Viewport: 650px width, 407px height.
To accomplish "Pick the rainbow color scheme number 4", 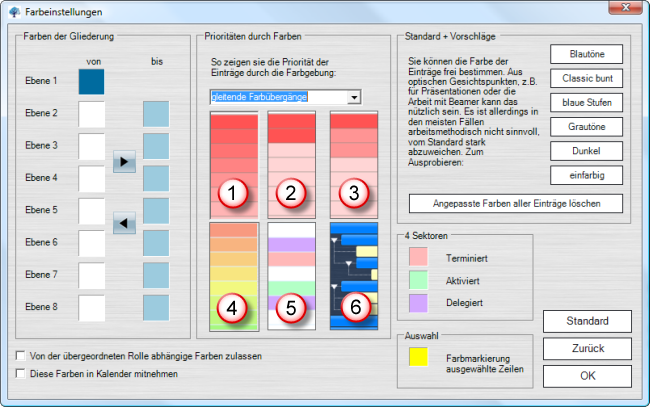I will pyautogui.click(x=233, y=276).
